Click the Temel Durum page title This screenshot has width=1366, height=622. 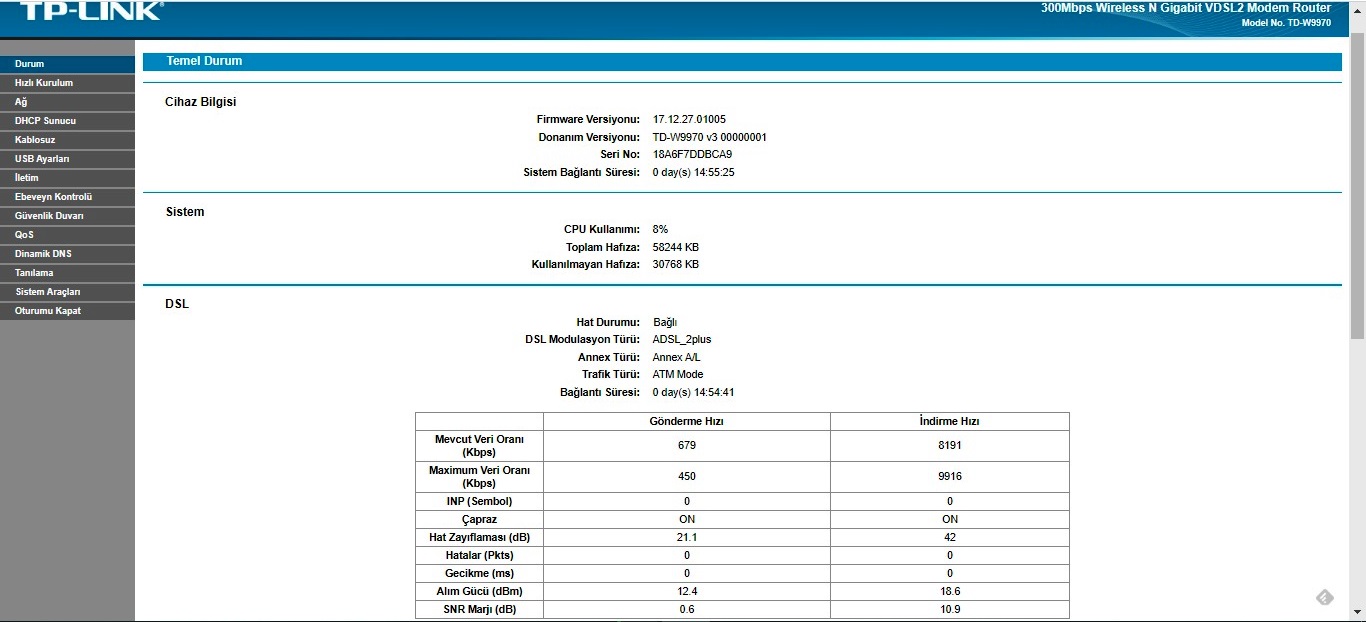click(x=204, y=61)
